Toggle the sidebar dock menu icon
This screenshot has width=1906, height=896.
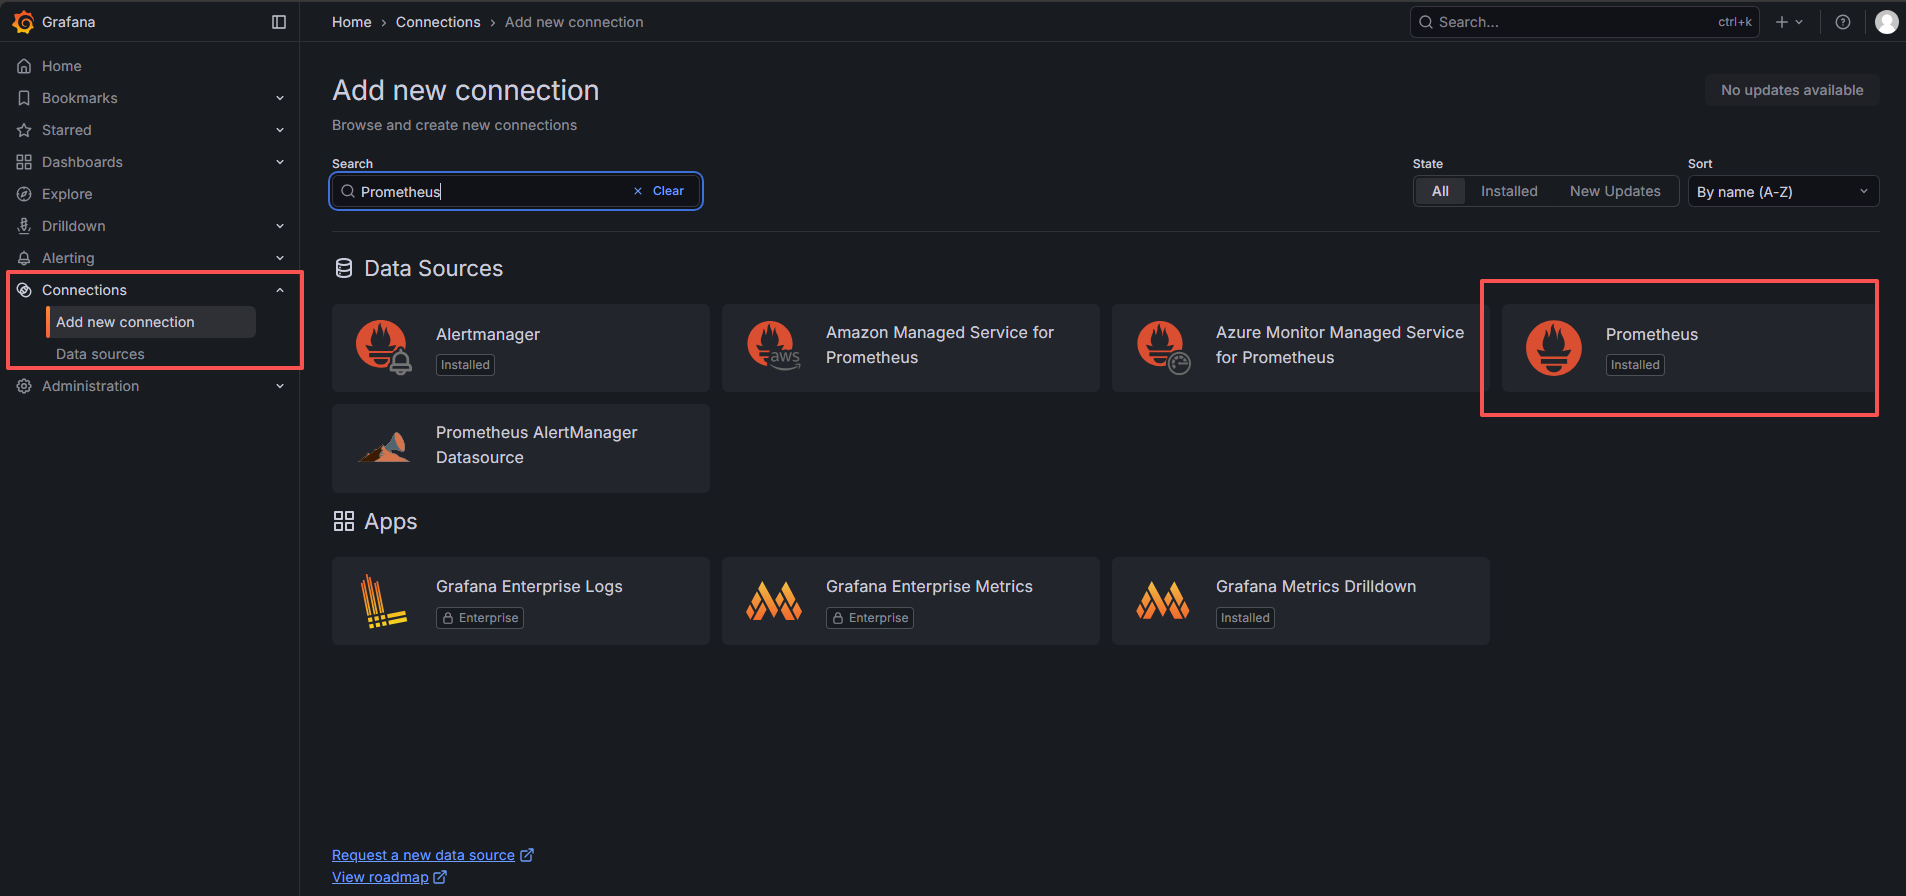(279, 22)
